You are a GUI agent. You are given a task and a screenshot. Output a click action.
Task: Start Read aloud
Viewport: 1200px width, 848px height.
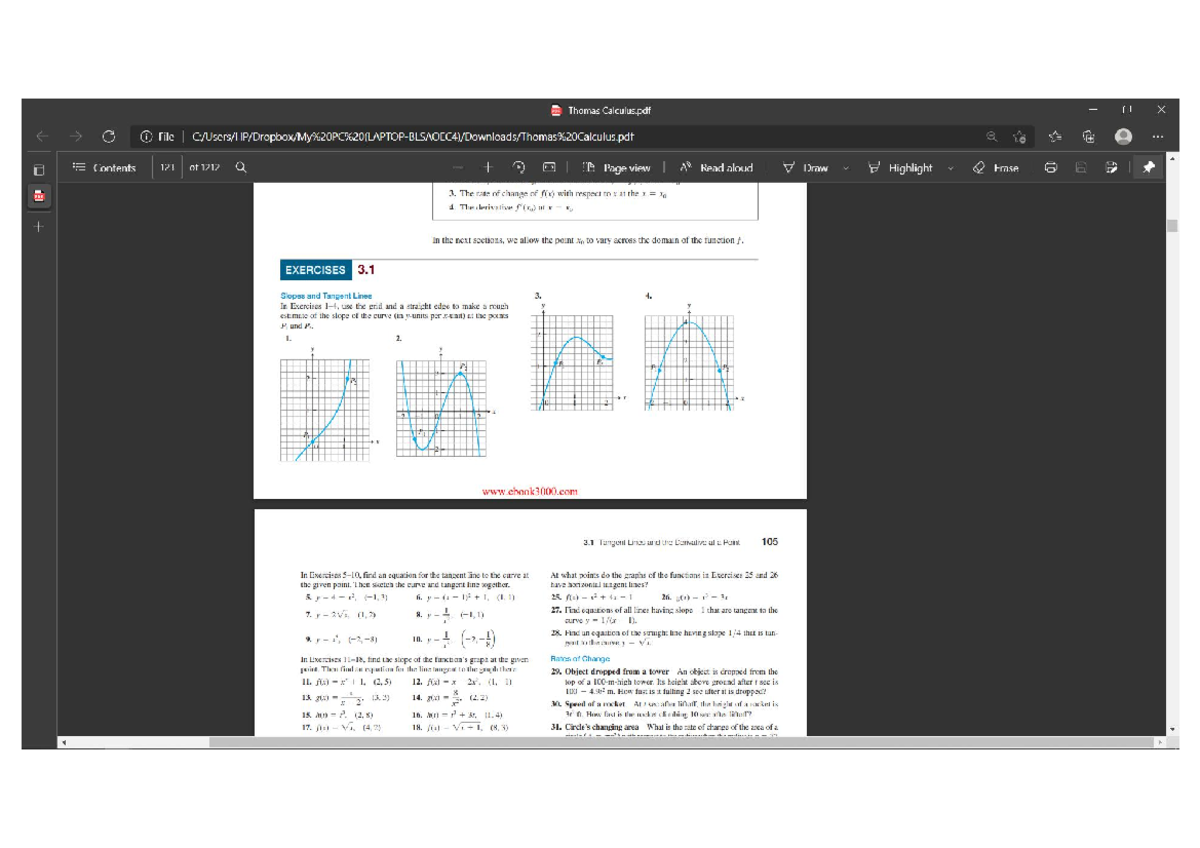[x=716, y=168]
